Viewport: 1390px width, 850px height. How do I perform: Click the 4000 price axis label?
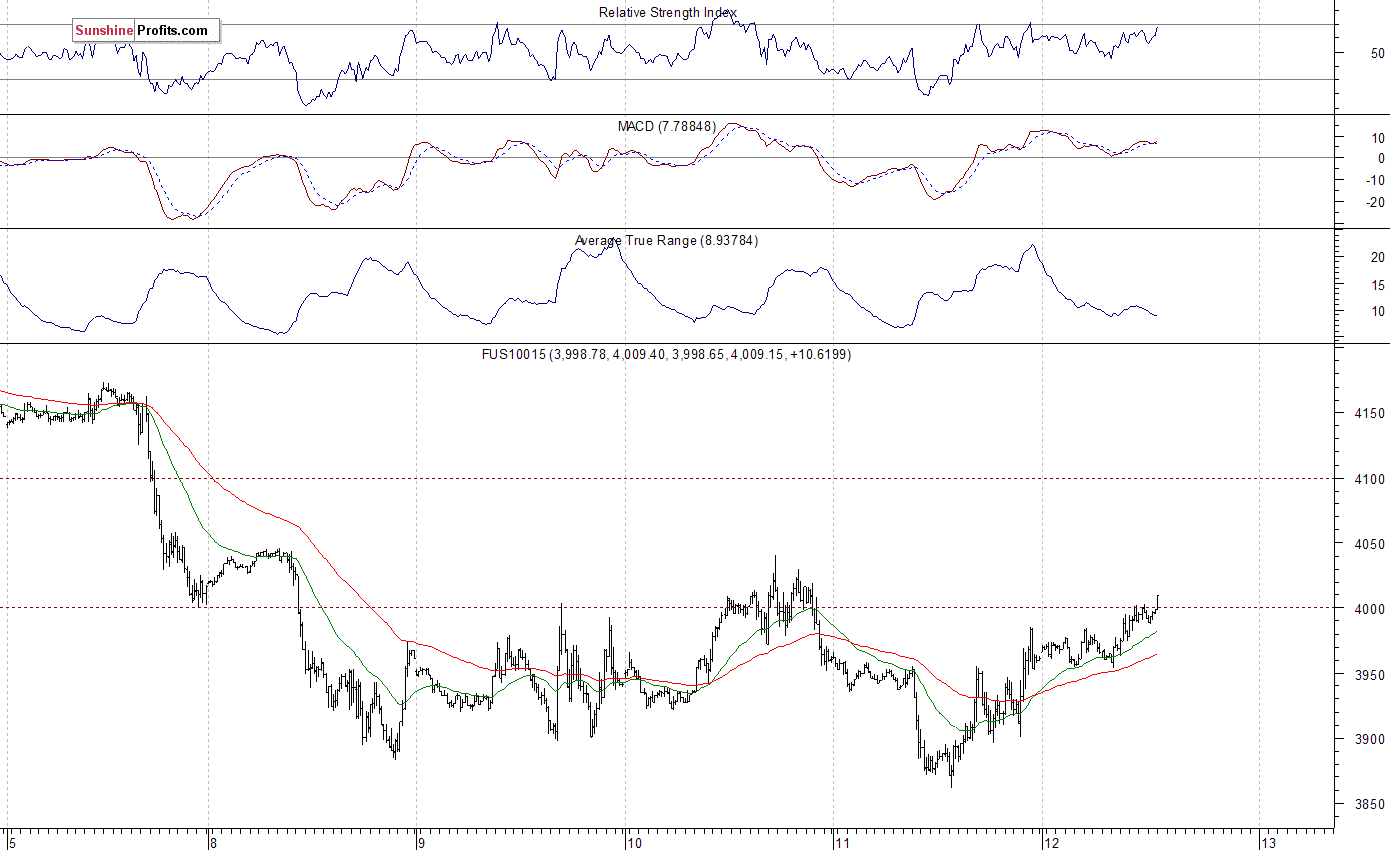pyautogui.click(x=1369, y=609)
